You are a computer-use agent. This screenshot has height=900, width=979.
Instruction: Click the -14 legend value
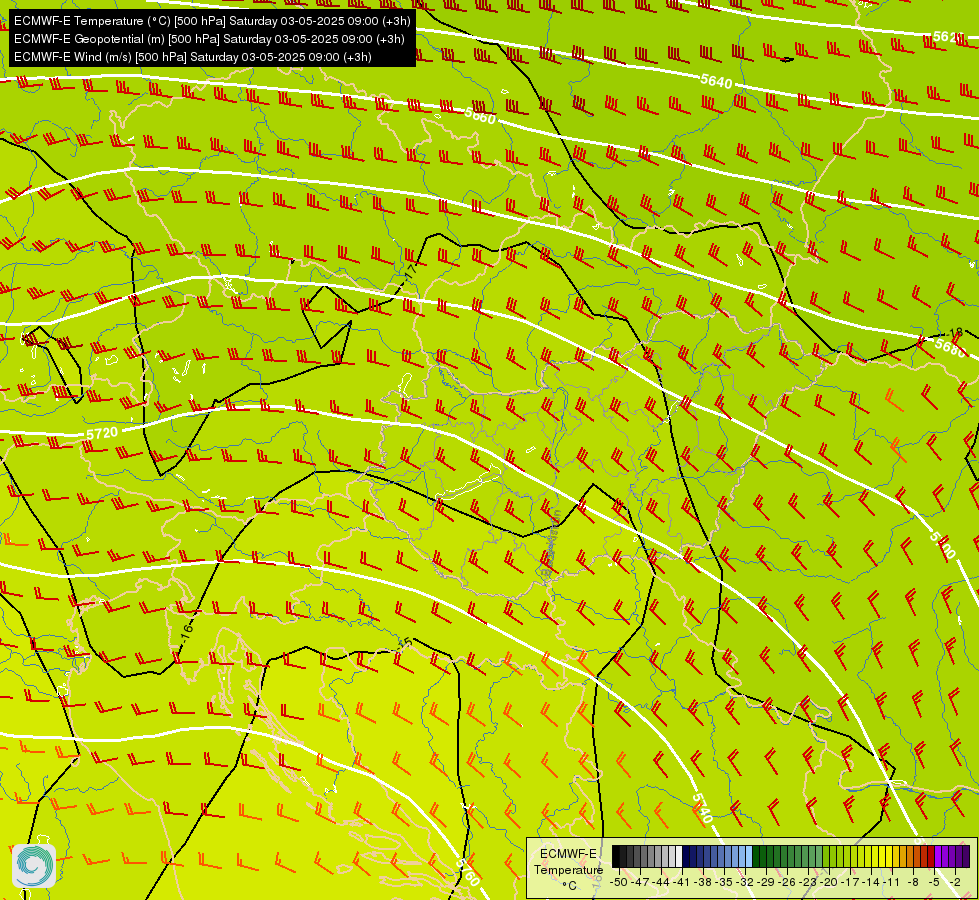point(871,882)
